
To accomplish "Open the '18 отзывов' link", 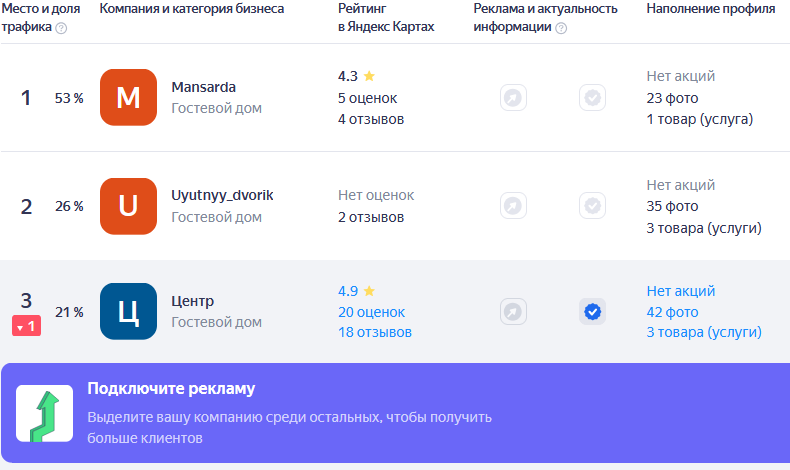I will click(x=375, y=332).
